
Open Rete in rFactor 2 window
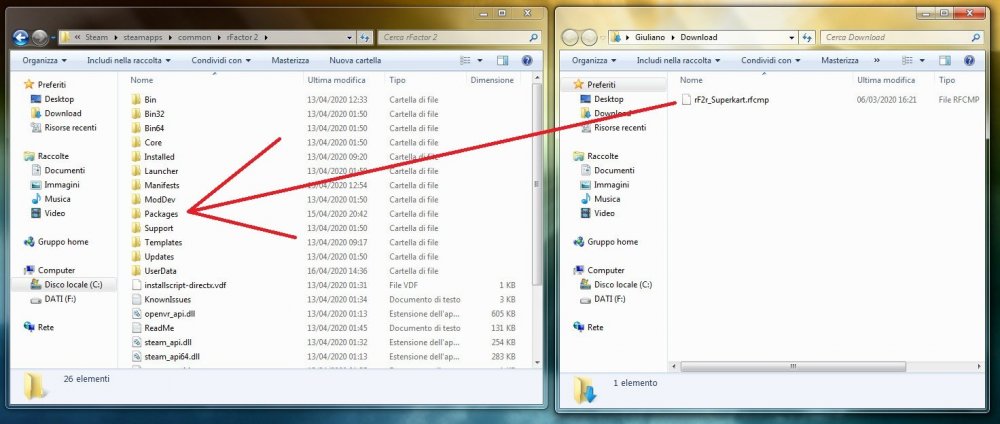point(45,327)
